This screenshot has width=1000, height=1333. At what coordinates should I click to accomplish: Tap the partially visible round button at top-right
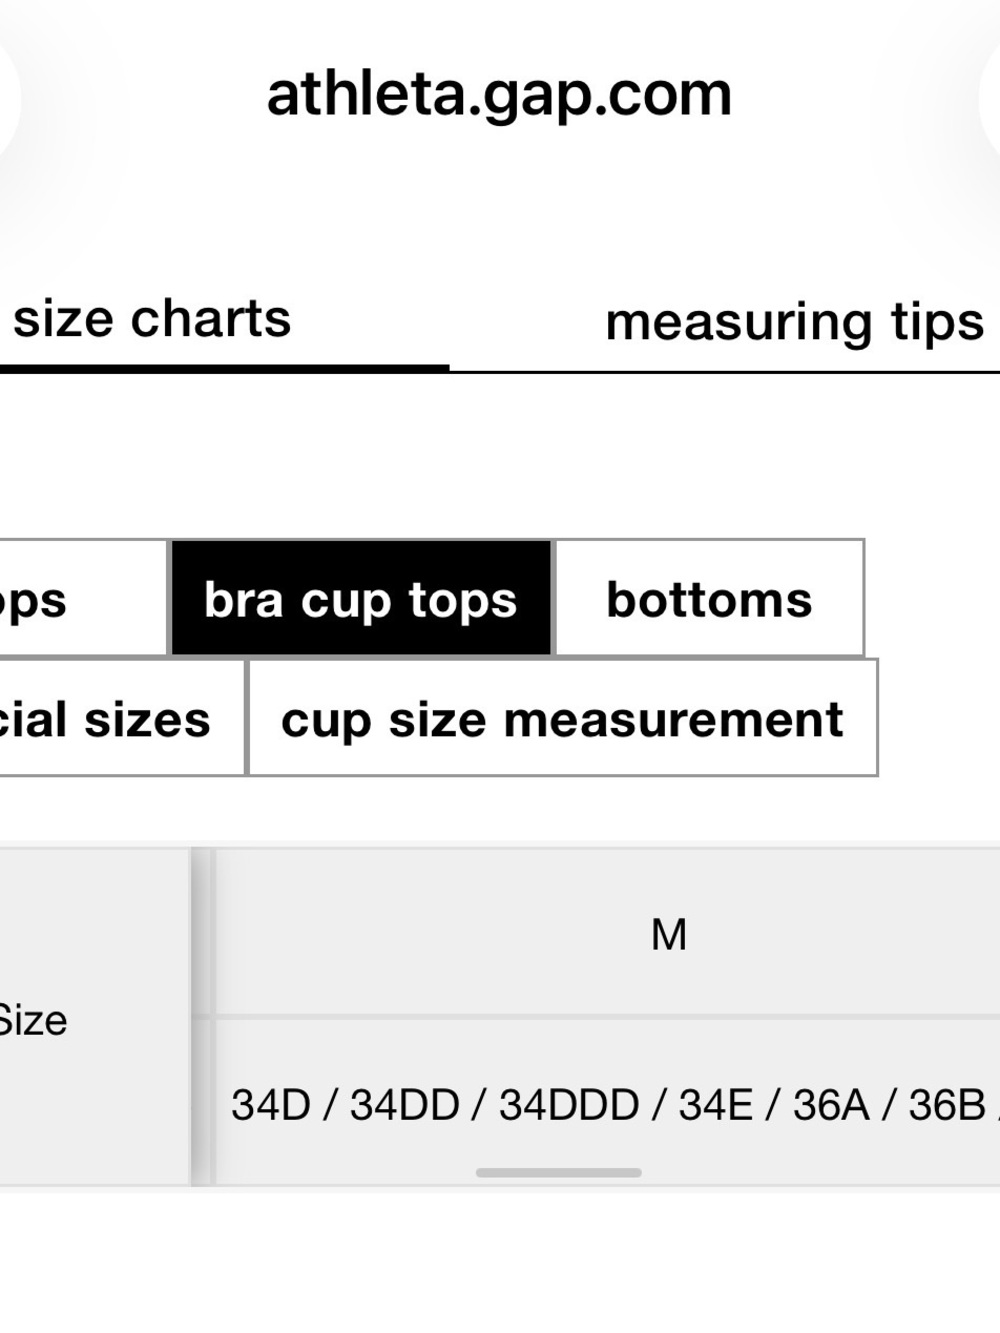(990, 100)
